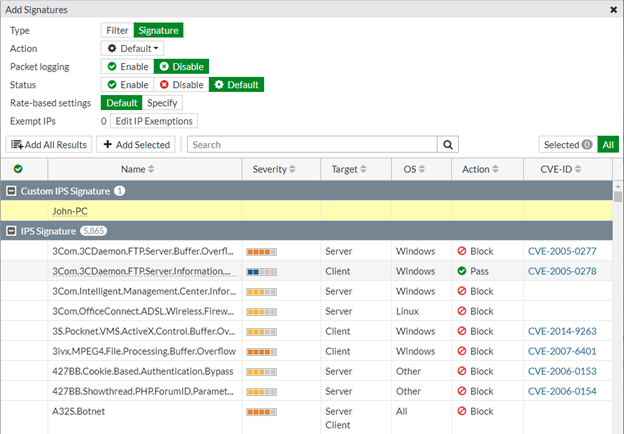Click Add All Results button

pos(49,145)
